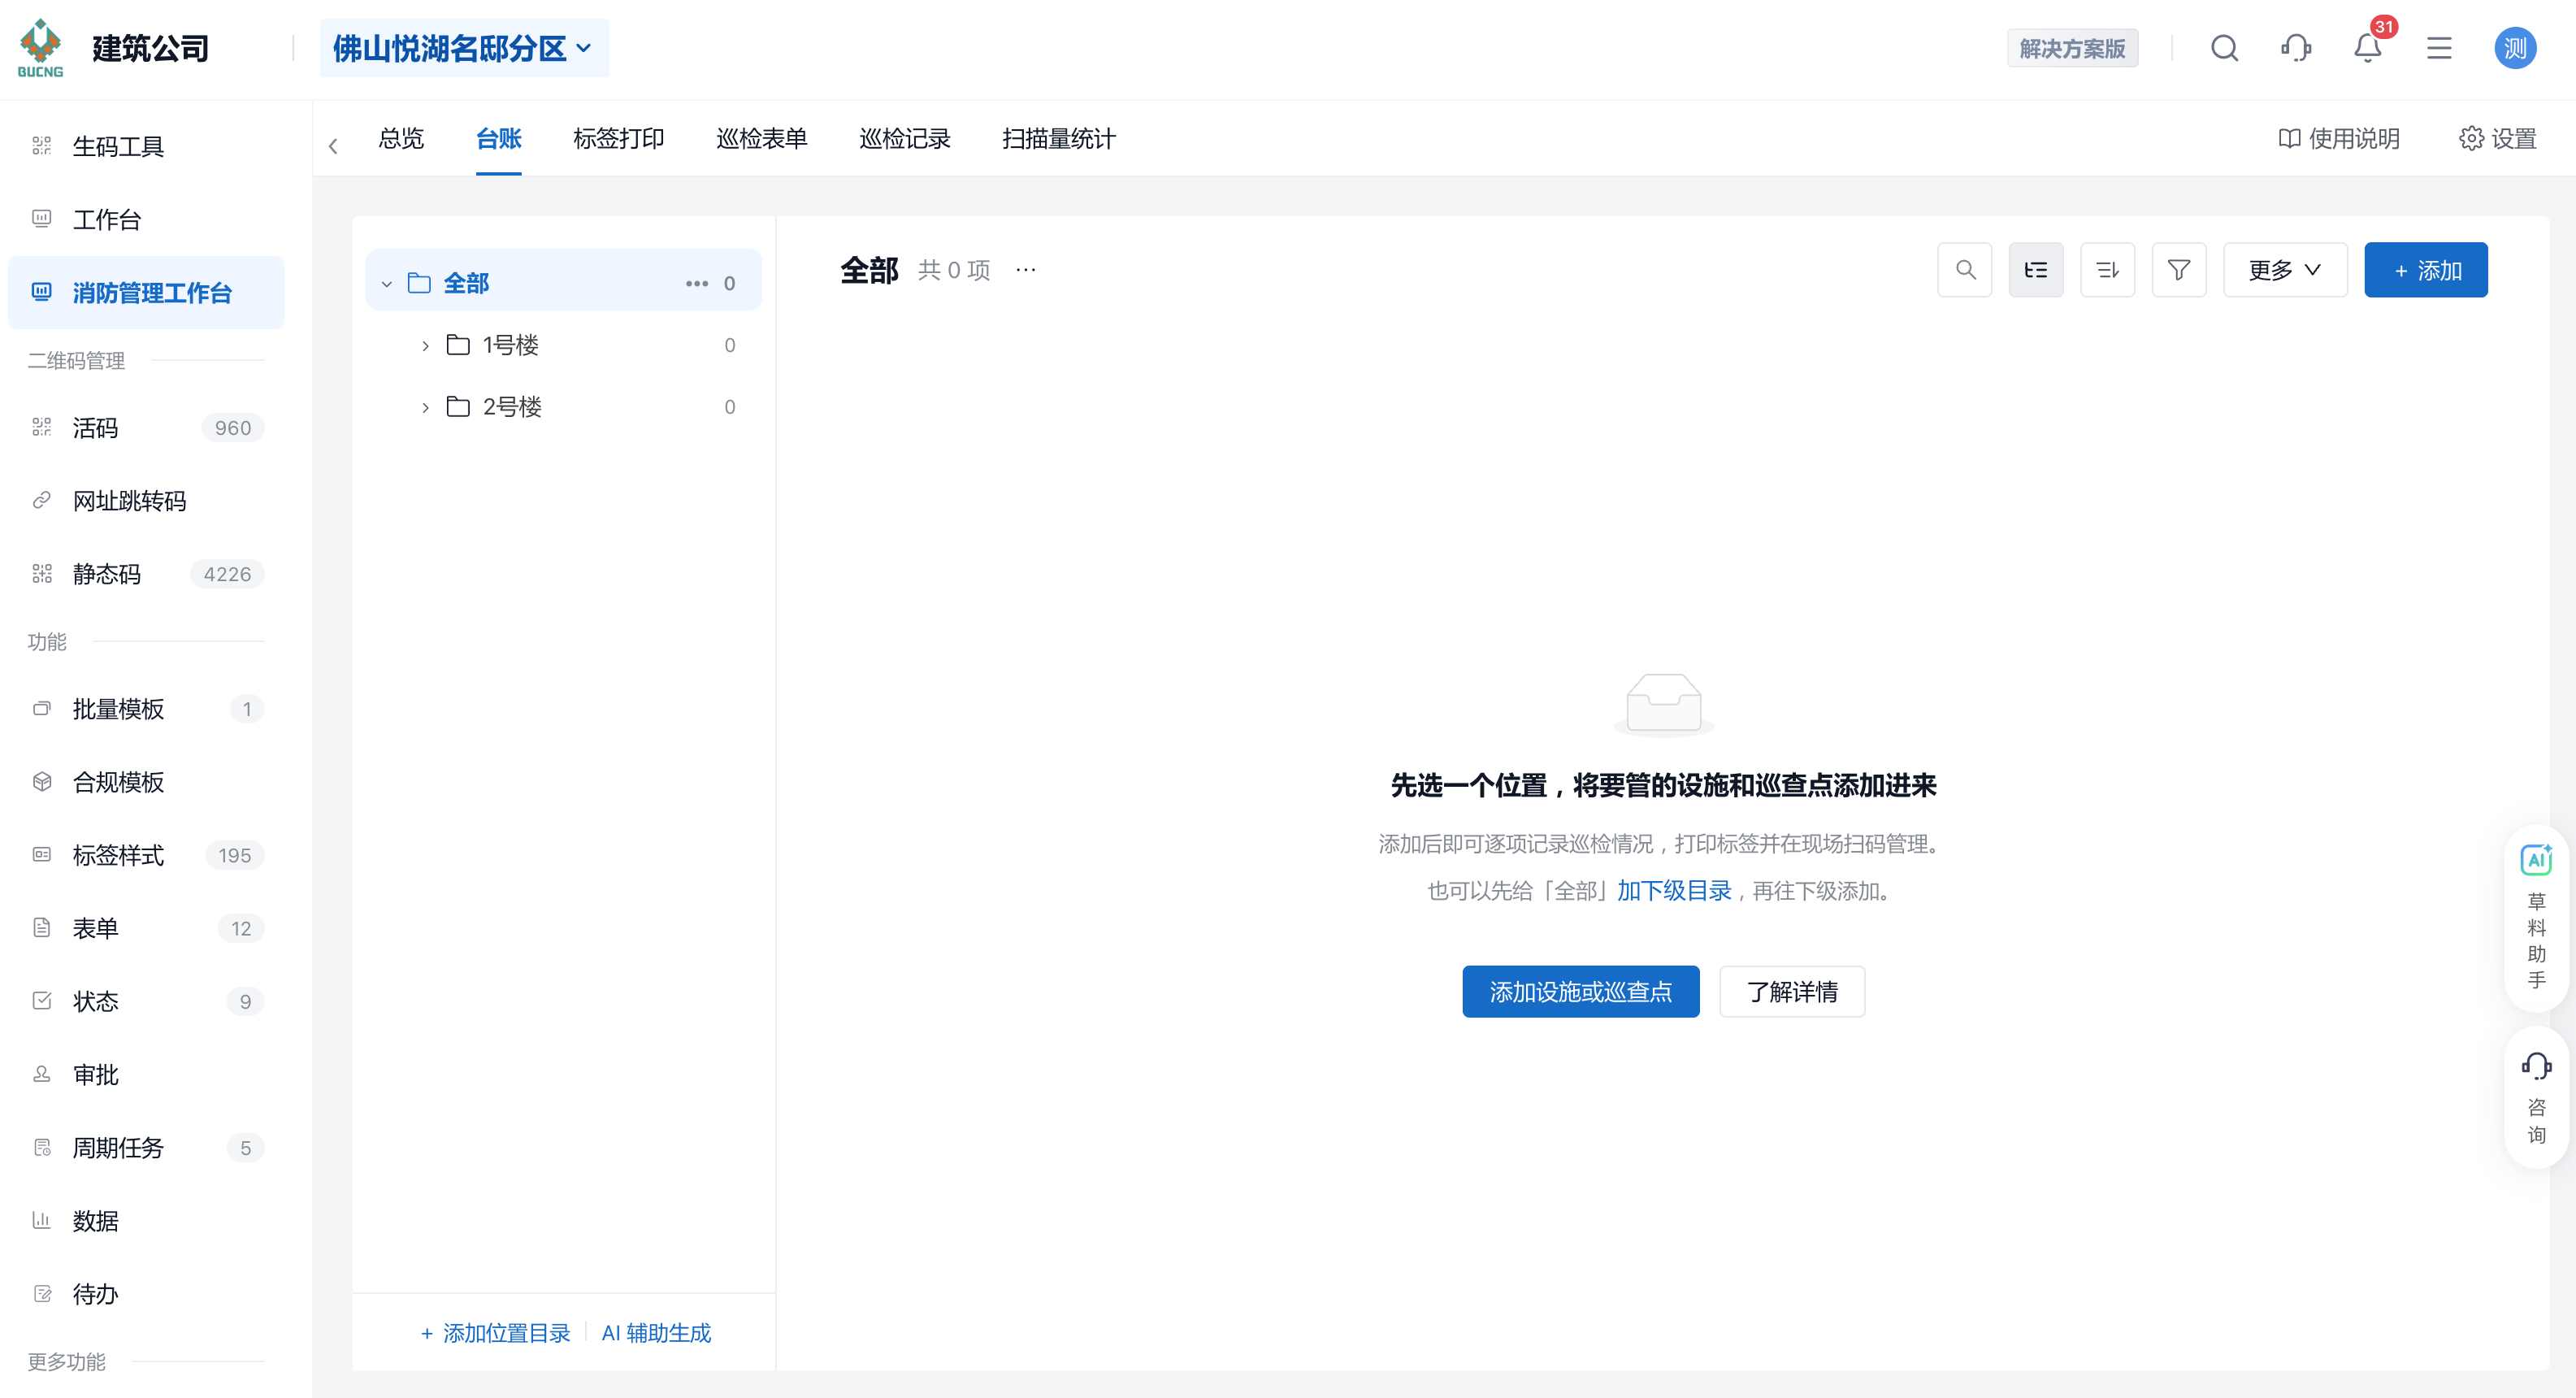Open the filter funnel icon
Image resolution: width=2576 pixels, height=1398 pixels.
pos(2179,270)
